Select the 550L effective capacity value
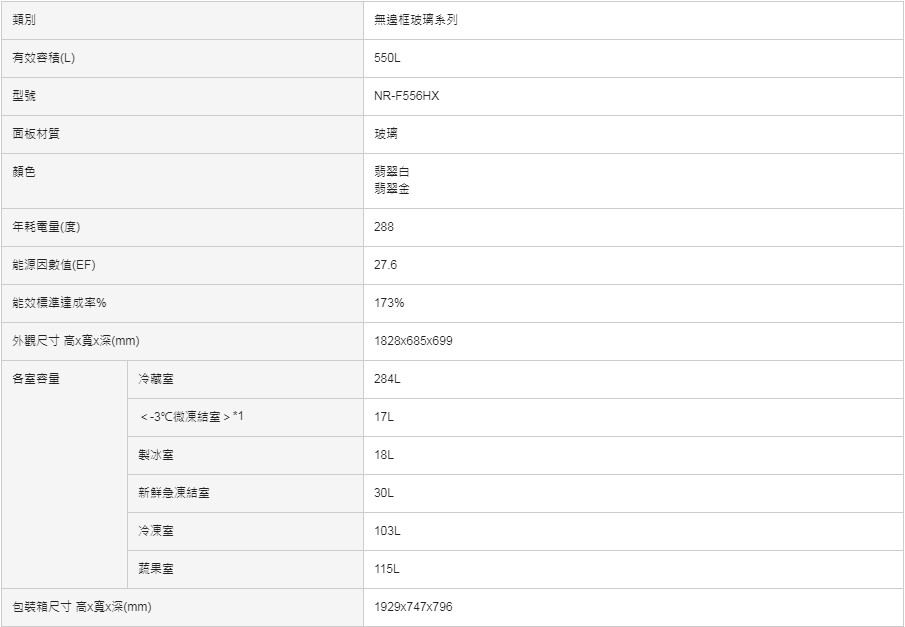The height and width of the screenshot is (627, 905). coord(387,58)
